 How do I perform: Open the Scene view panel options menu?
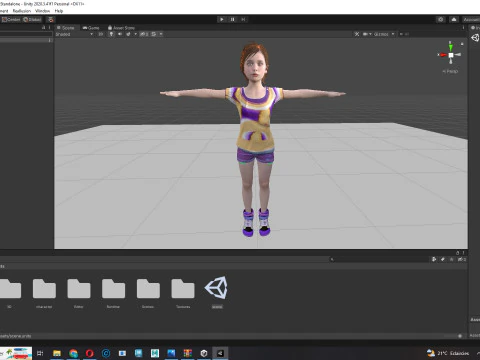pyautogui.click(x=463, y=28)
